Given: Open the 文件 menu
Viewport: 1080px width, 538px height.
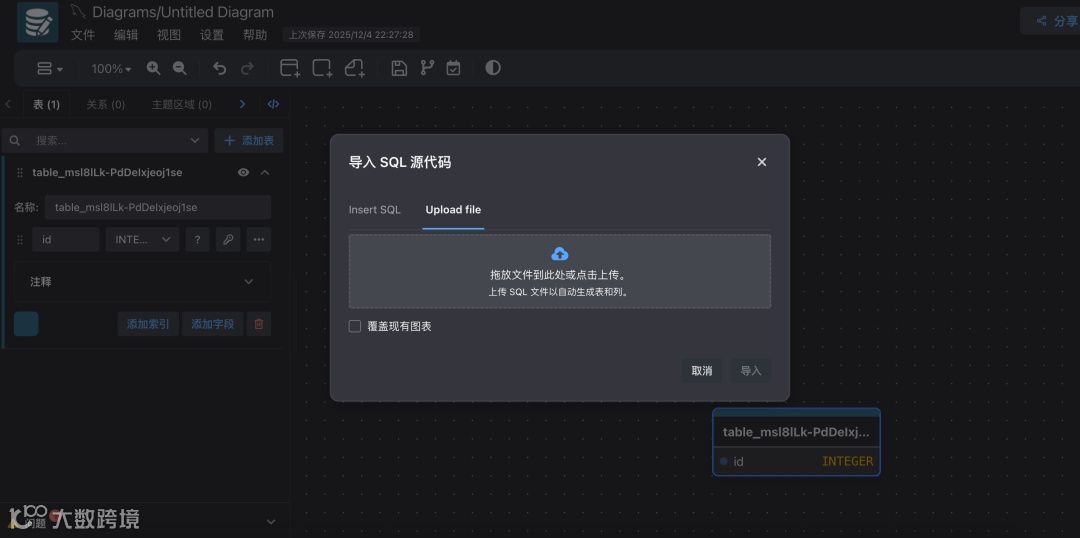Looking at the screenshot, I should click(x=83, y=34).
